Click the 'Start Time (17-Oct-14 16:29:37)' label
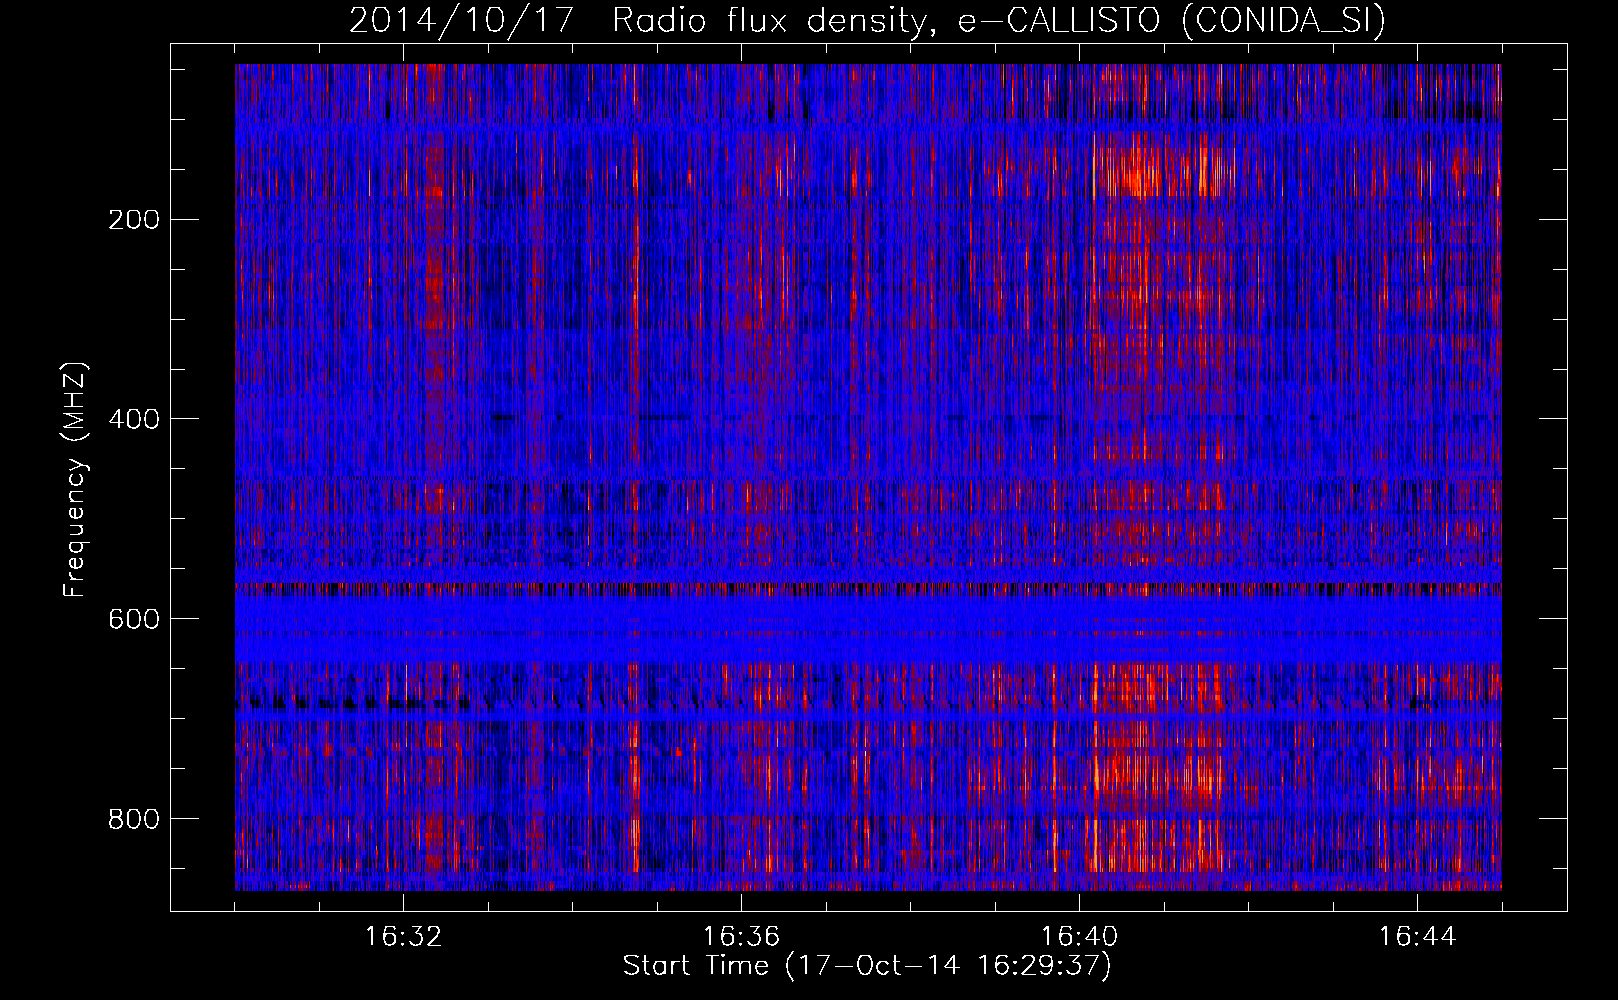The height and width of the screenshot is (1000, 1618). (x=867, y=966)
